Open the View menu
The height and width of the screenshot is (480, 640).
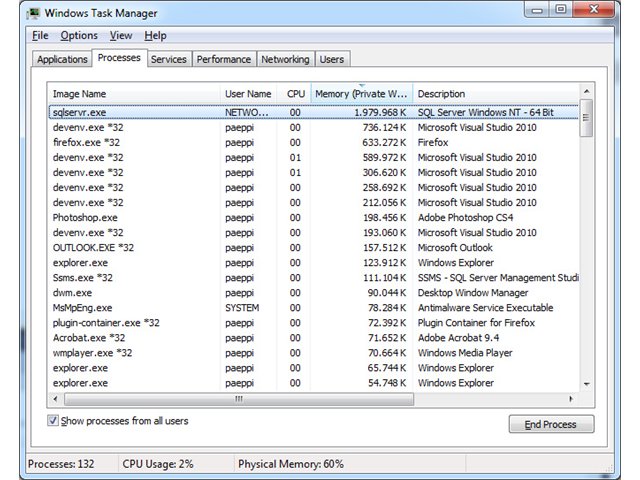[x=121, y=36]
